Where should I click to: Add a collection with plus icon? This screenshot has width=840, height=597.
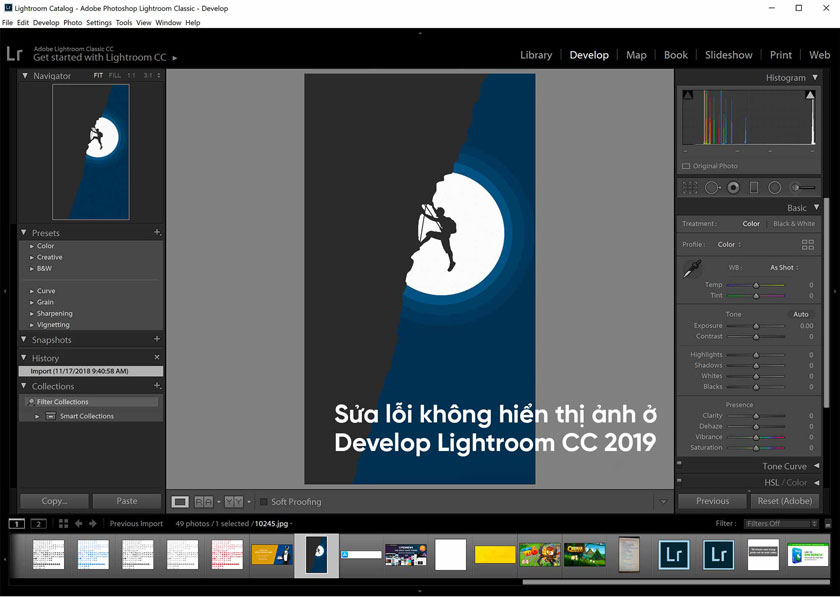[x=157, y=385]
